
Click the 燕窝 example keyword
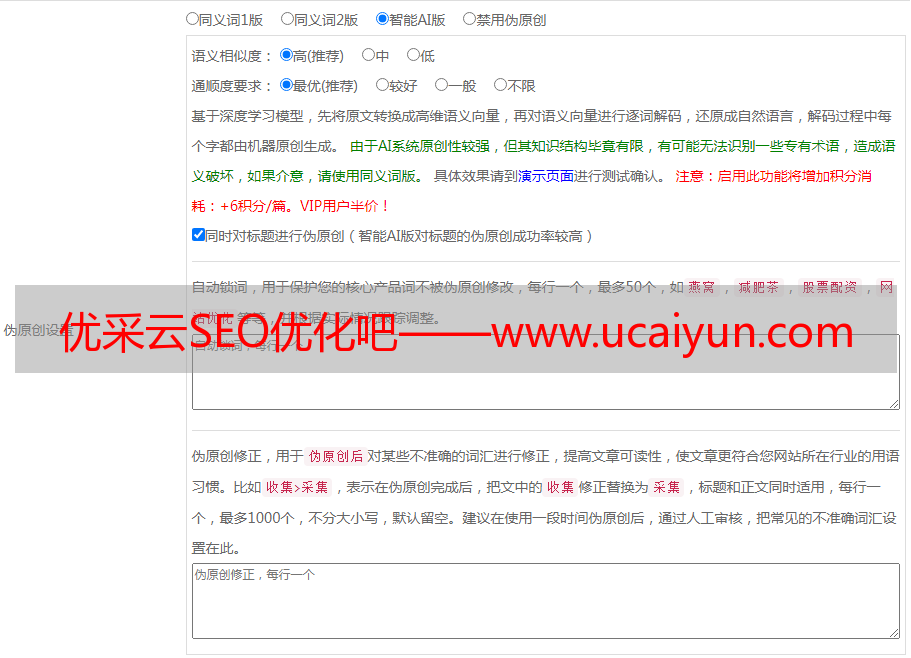(701, 287)
